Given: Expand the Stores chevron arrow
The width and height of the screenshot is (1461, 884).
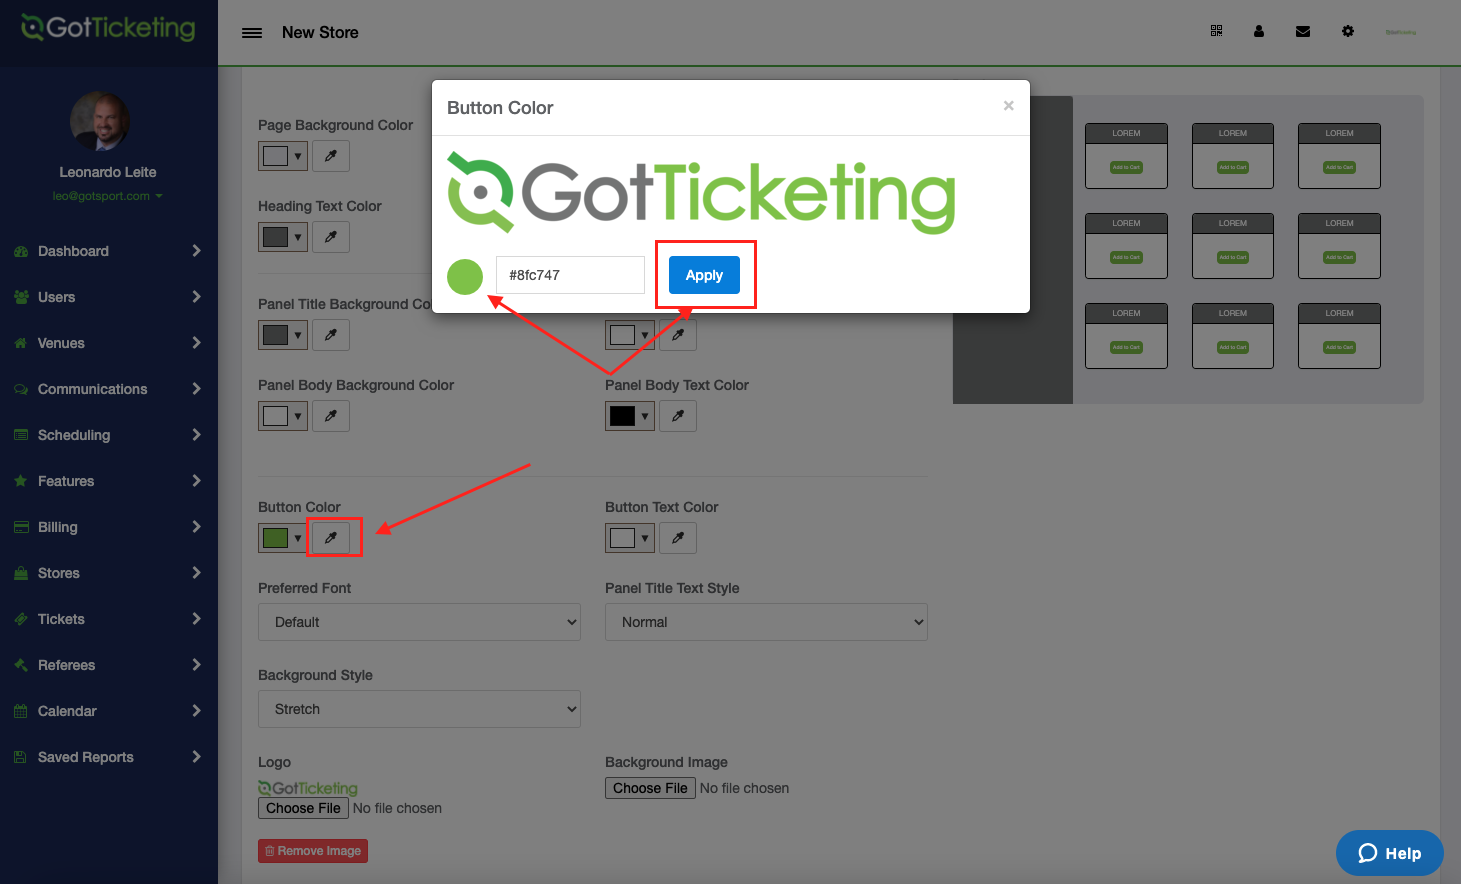Looking at the screenshot, I should click(x=196, y=573).
